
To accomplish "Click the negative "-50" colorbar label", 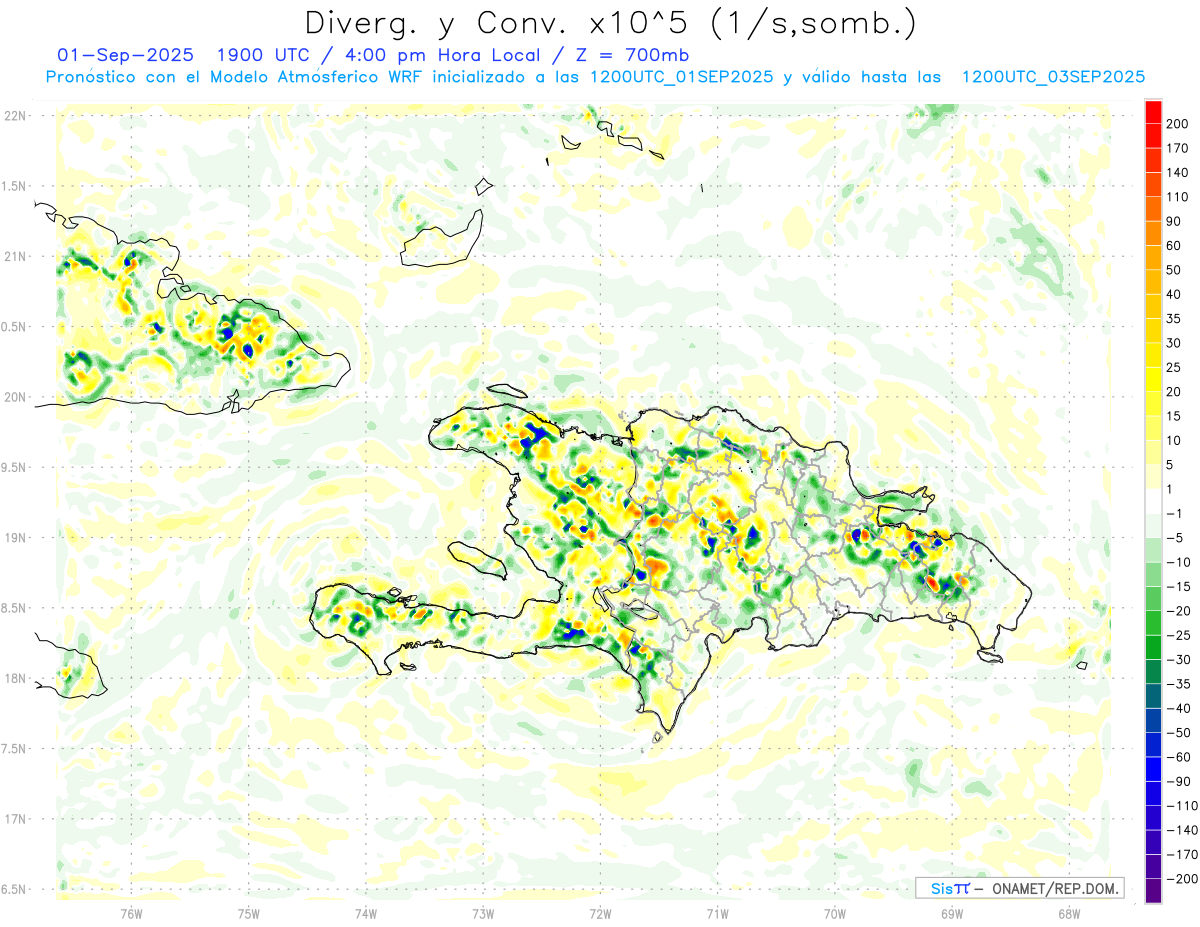I will tap(1180, 733).
